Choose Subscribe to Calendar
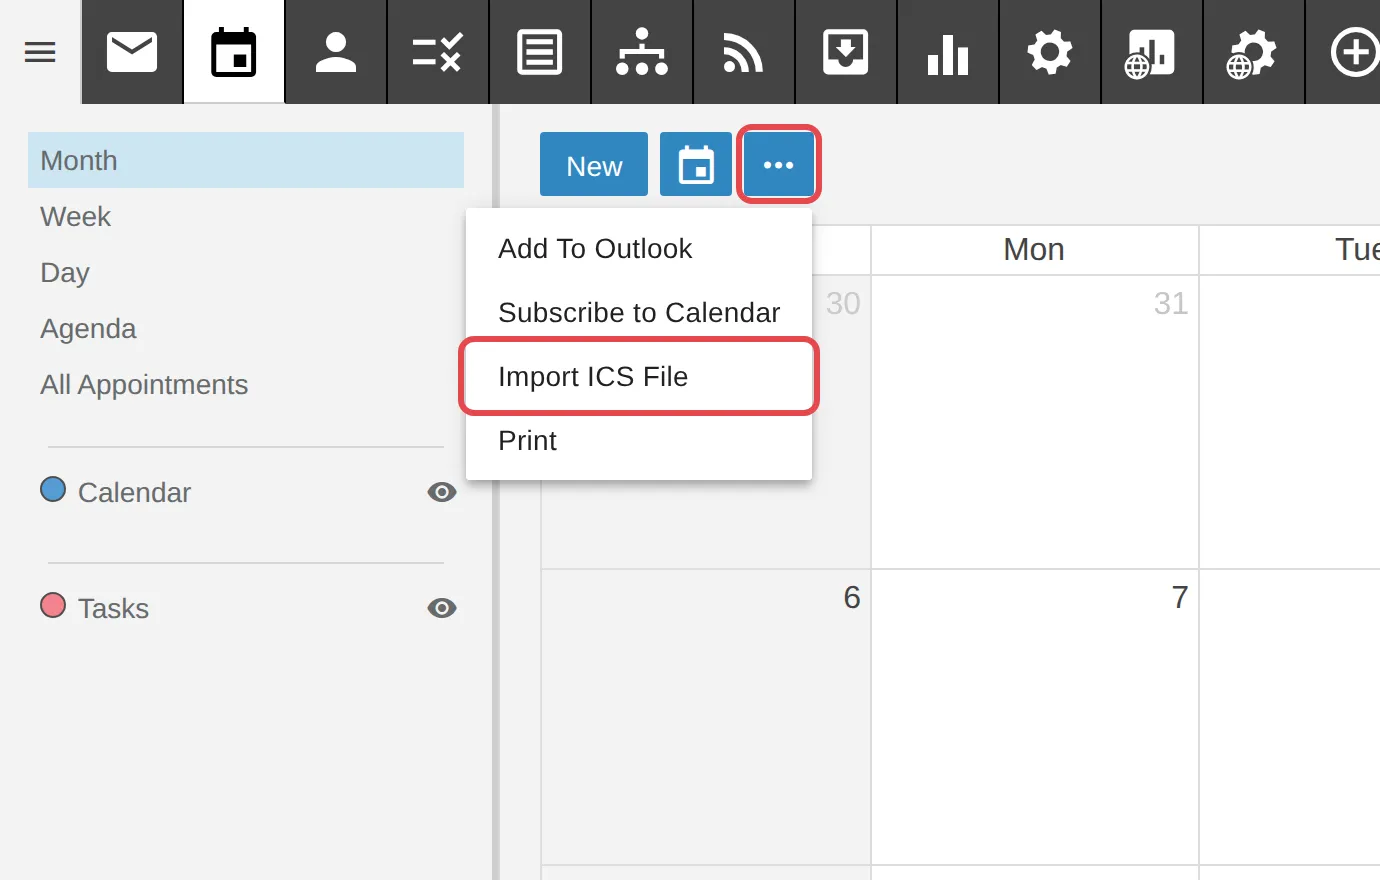The image size is (1380, 880). coord(638,312)
